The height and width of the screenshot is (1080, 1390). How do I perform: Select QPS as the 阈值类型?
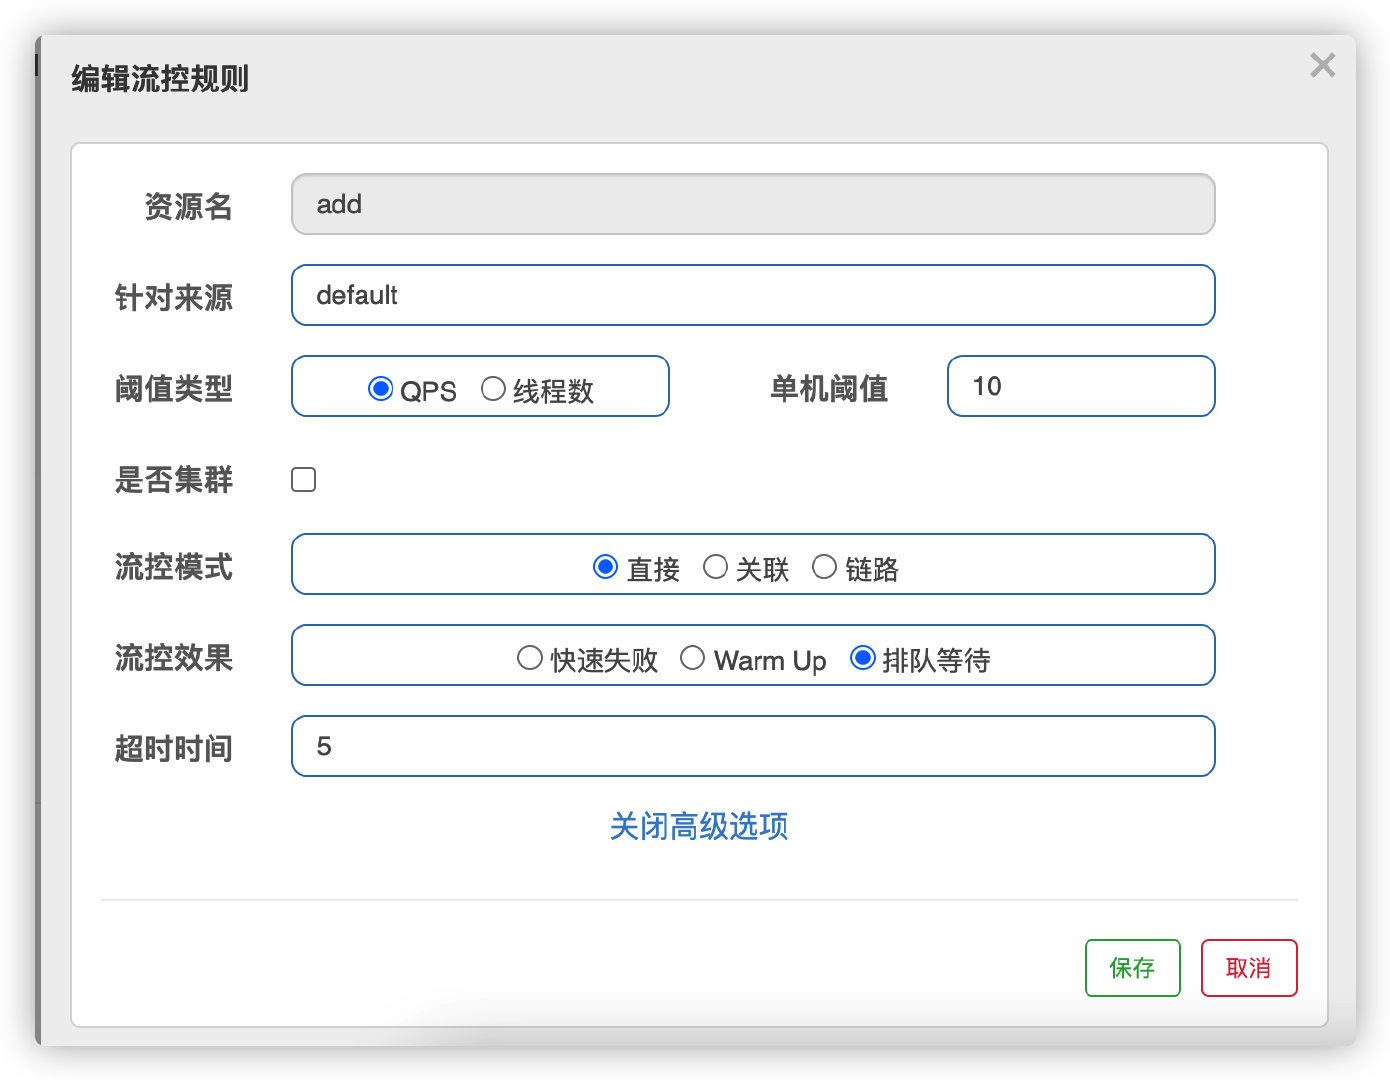[x=381, y=388]
